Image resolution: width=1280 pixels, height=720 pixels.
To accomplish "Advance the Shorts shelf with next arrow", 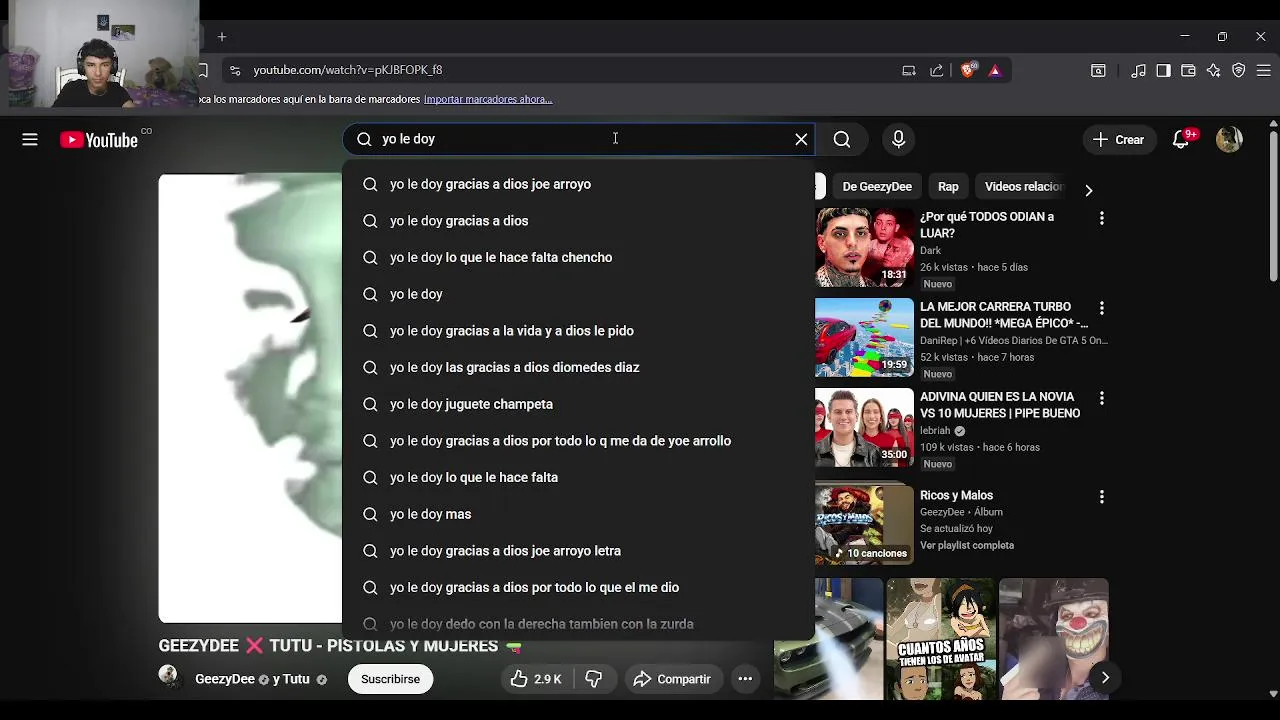I will click(x=1105, y=678).
